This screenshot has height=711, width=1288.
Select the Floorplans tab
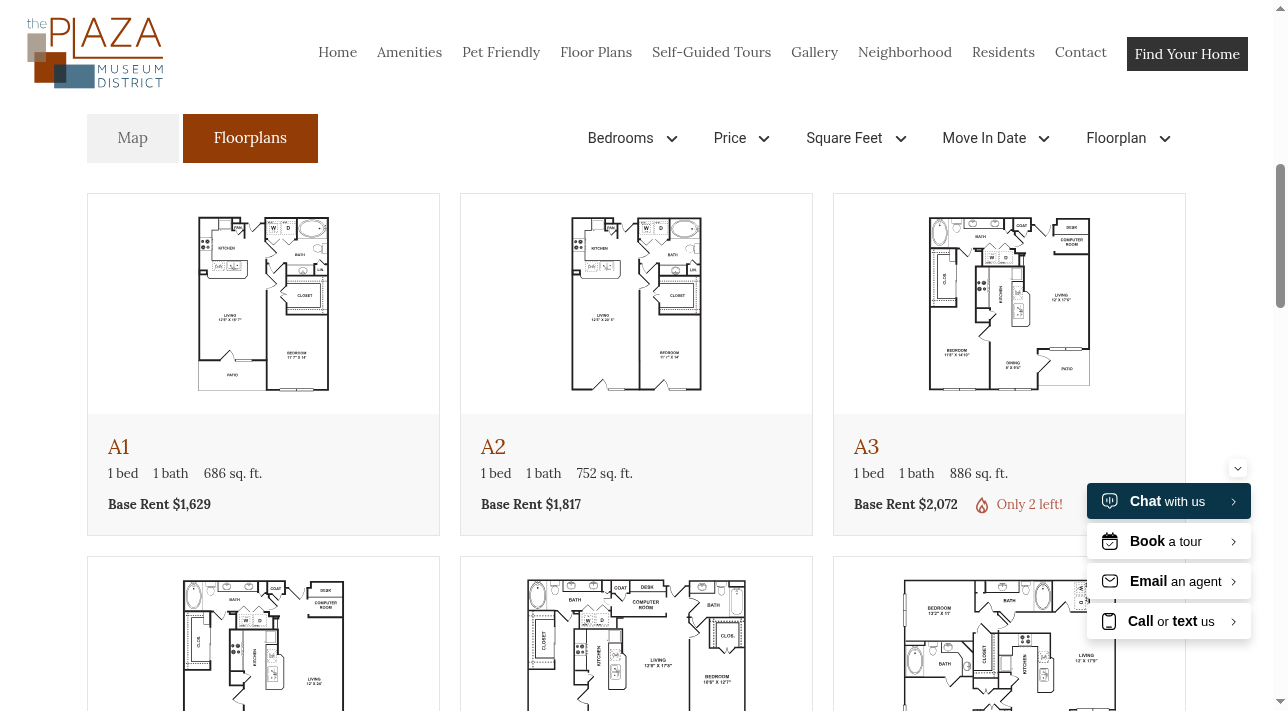pos(250,138)
